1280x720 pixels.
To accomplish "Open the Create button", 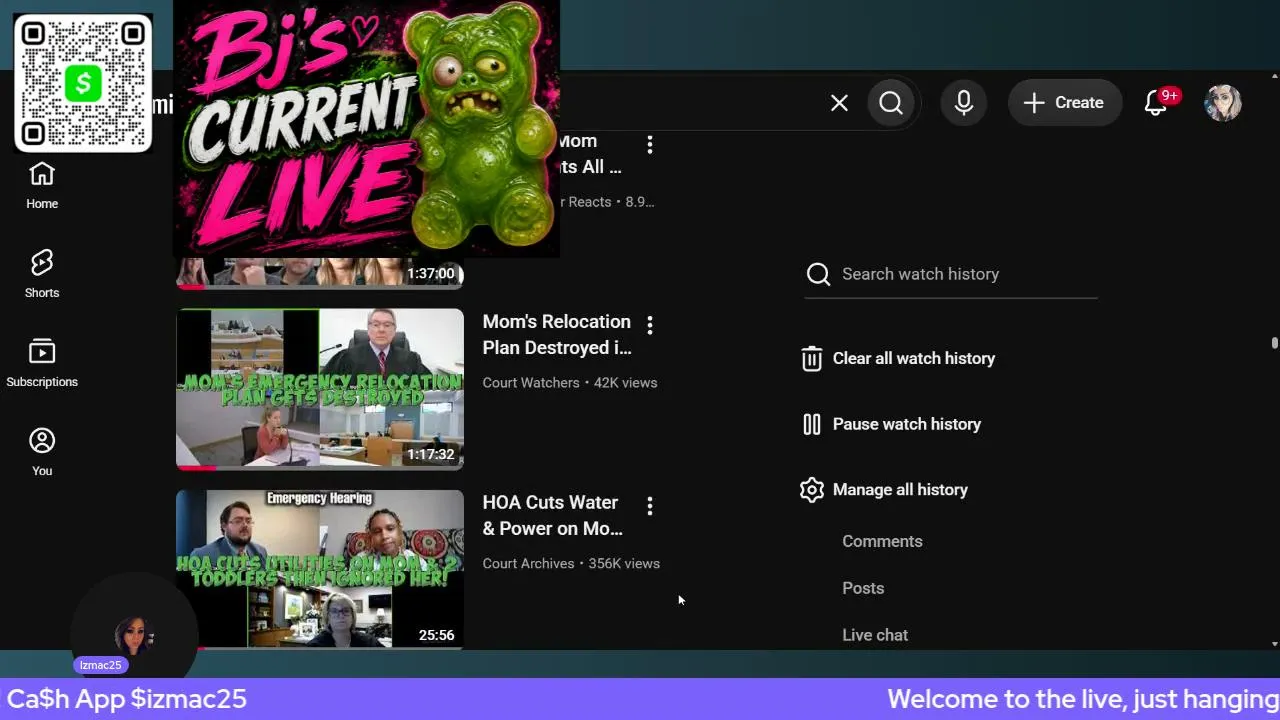I will [x=1064, y=103].
